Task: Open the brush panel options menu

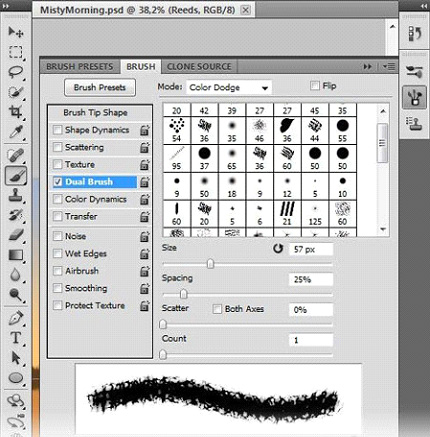Action: [389, 67]
